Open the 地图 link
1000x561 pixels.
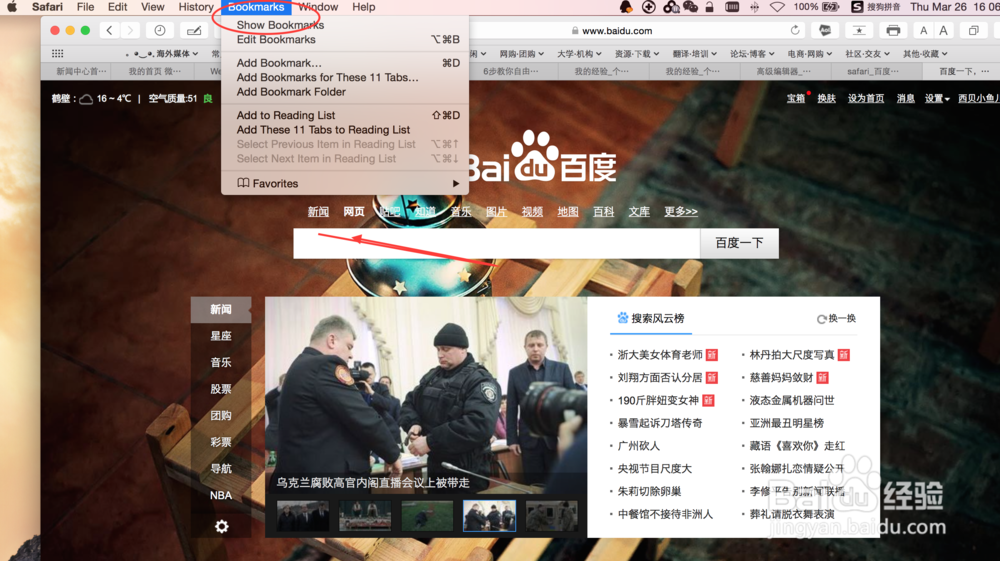(568, 212)
